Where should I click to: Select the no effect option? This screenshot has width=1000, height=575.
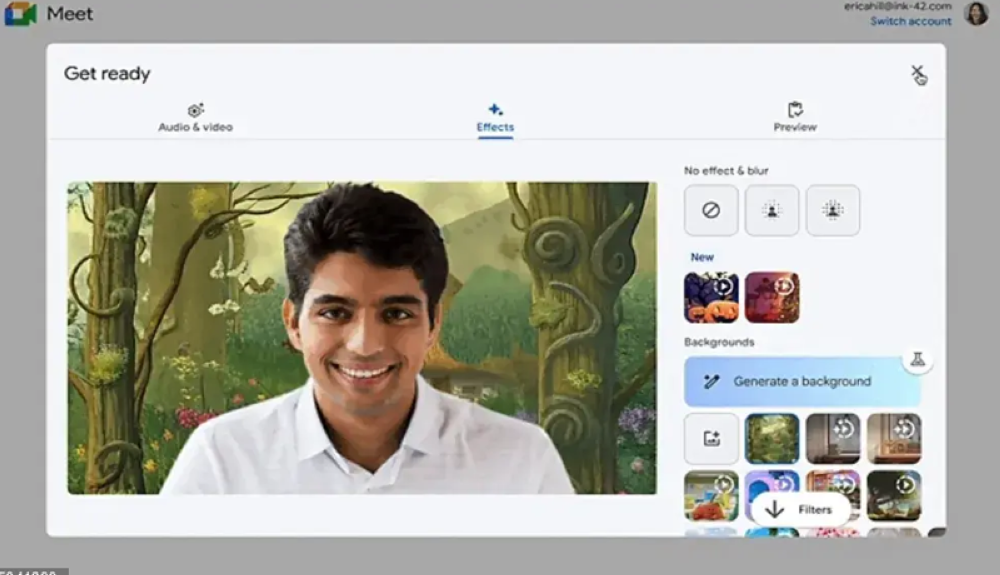(x=711, y=210)
